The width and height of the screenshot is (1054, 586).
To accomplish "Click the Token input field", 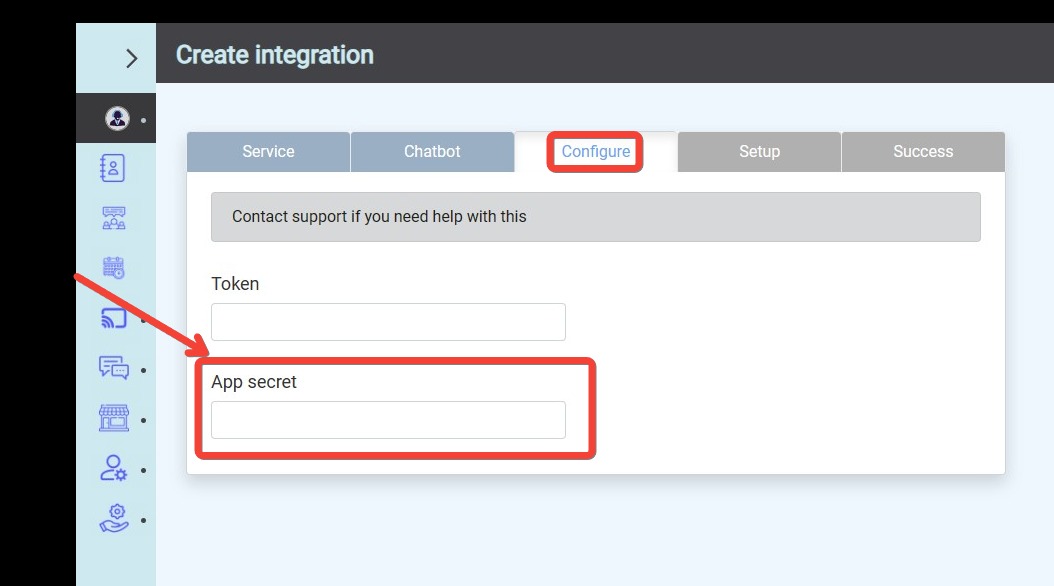I will (x=388, y=322).
